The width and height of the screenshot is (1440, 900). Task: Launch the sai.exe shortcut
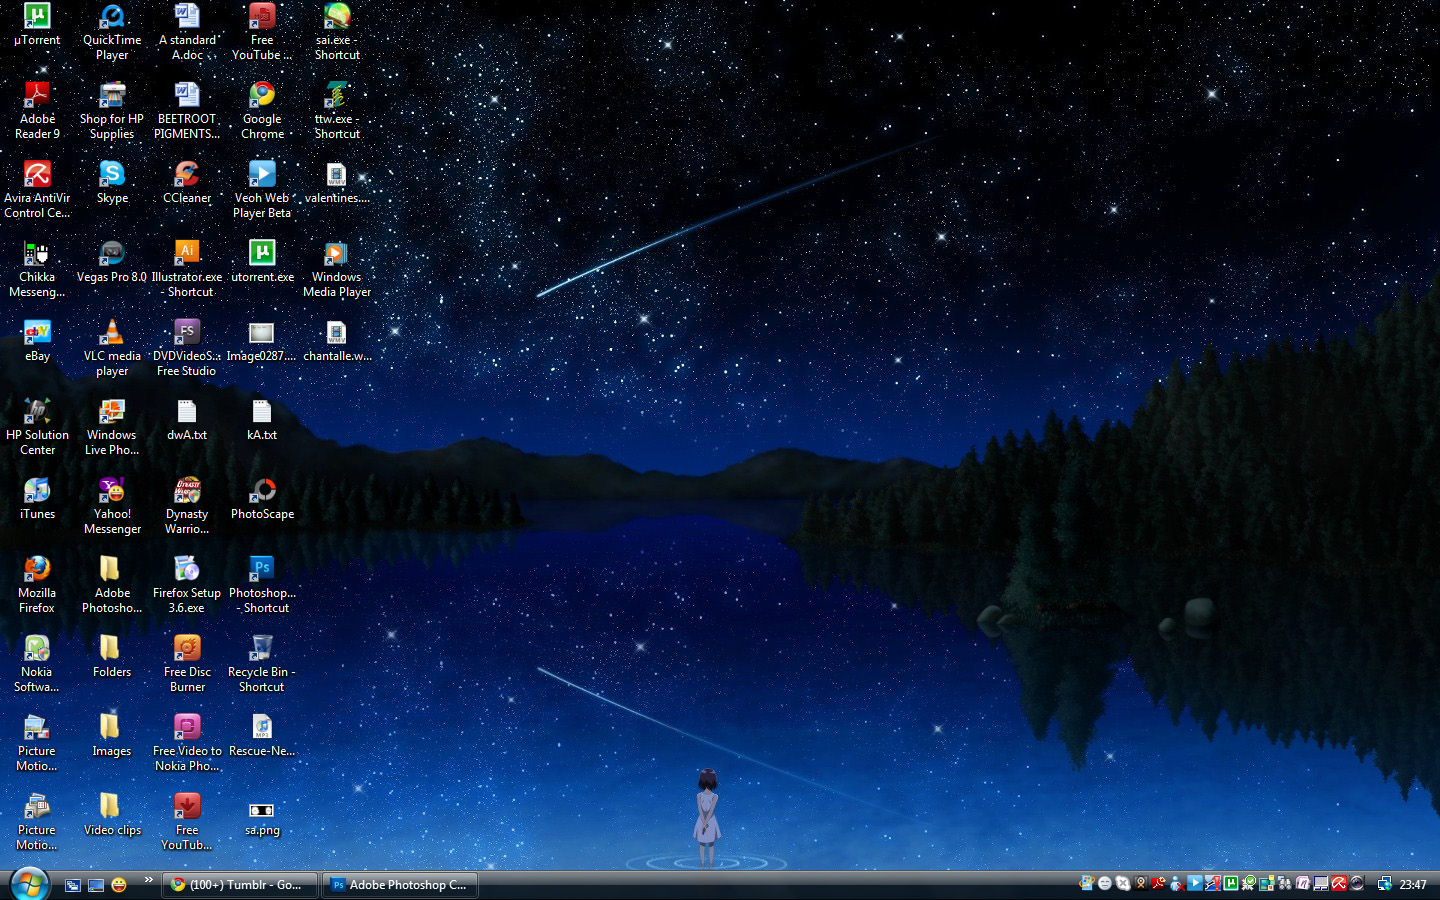337,32
